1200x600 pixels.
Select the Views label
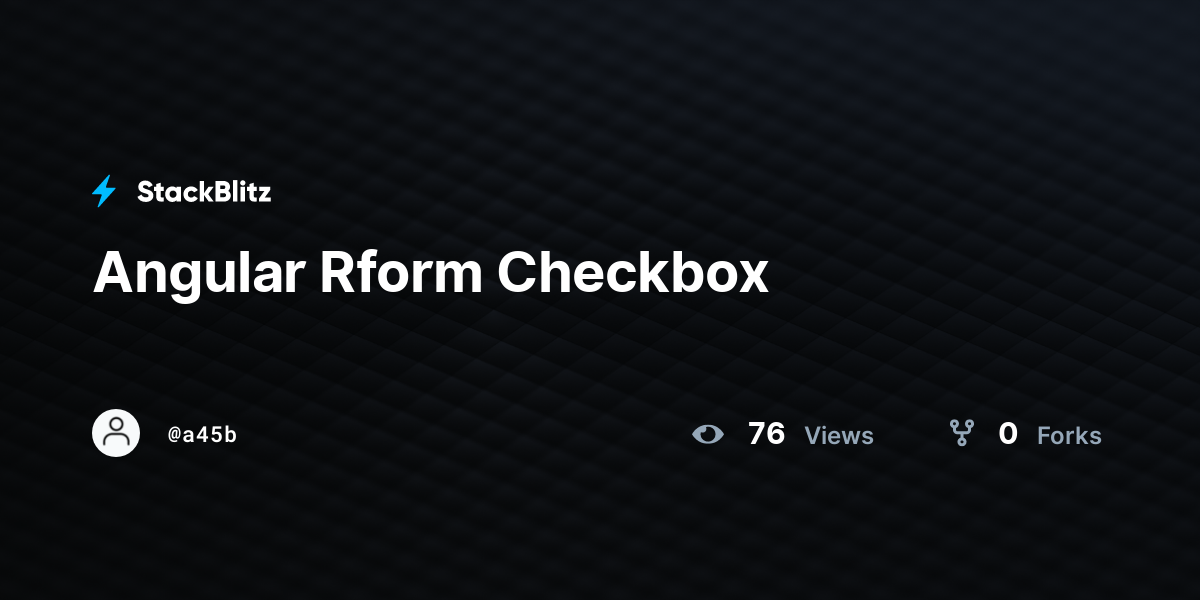(839, 436)
